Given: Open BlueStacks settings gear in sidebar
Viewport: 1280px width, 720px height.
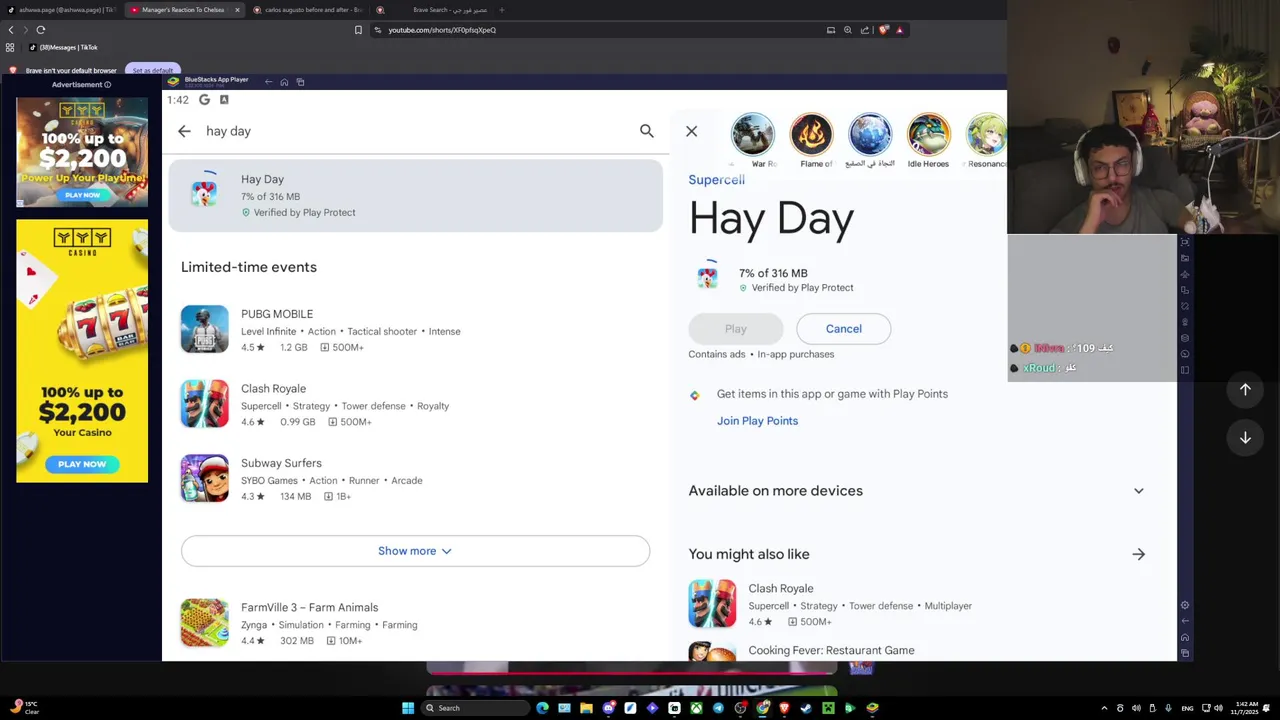Looking at the screenshot, I should (x=1185, y=605).
